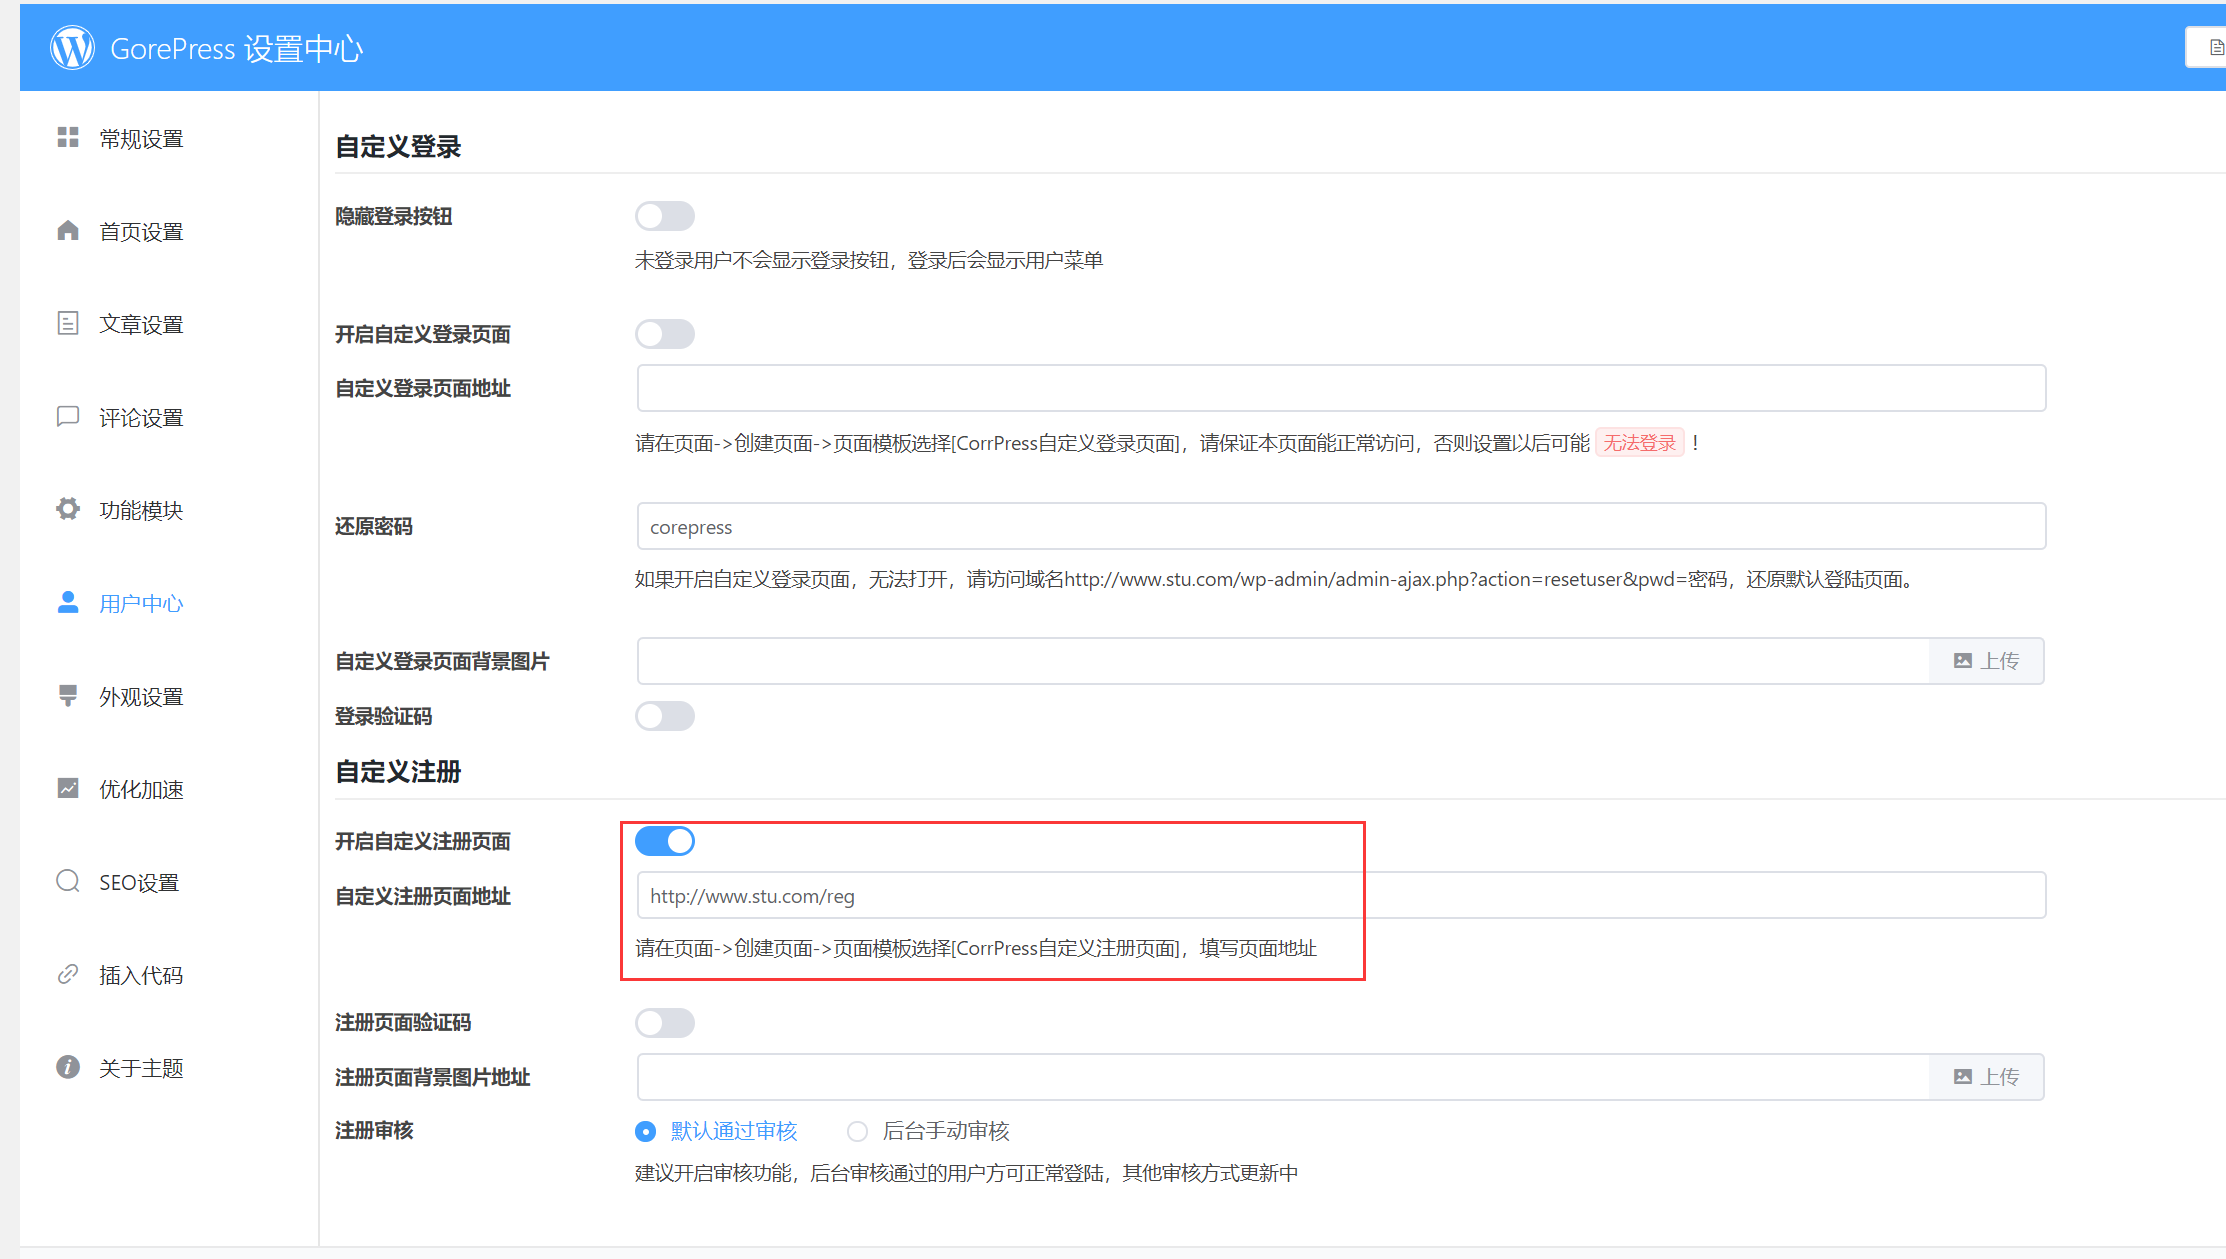2226x1259 pixels.
Task: Click the insert code link icon
Action: pos(68,974)
